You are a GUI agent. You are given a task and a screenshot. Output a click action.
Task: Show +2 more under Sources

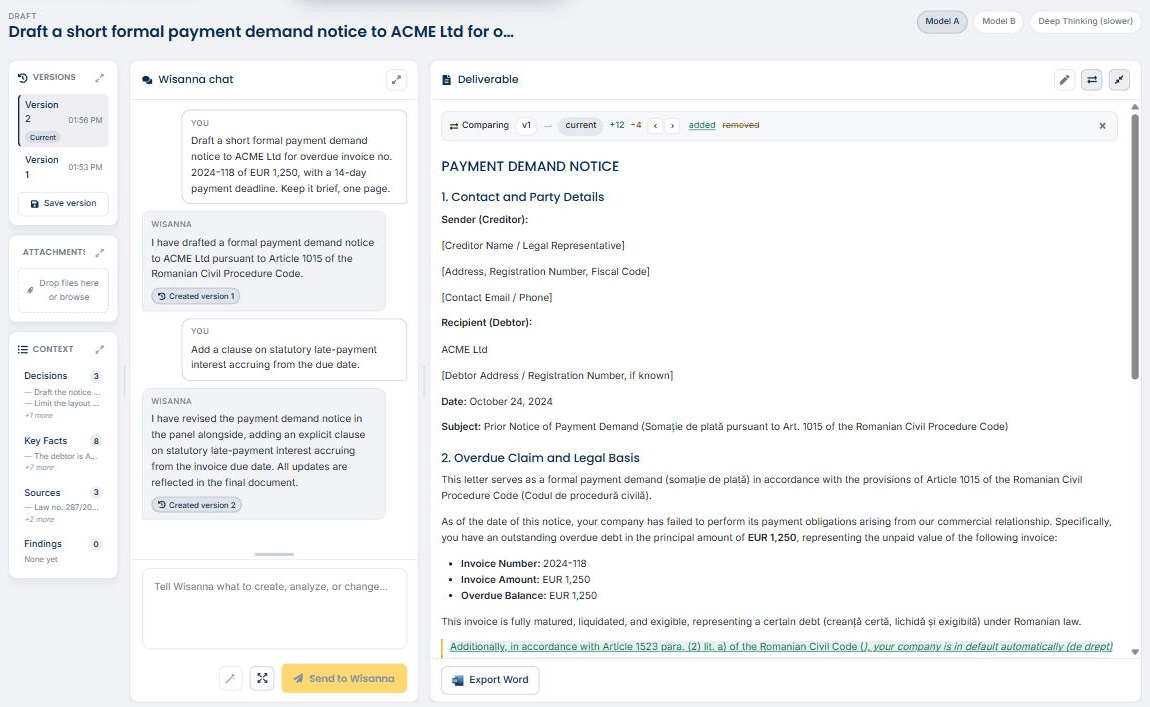click(x=40, y=520)
